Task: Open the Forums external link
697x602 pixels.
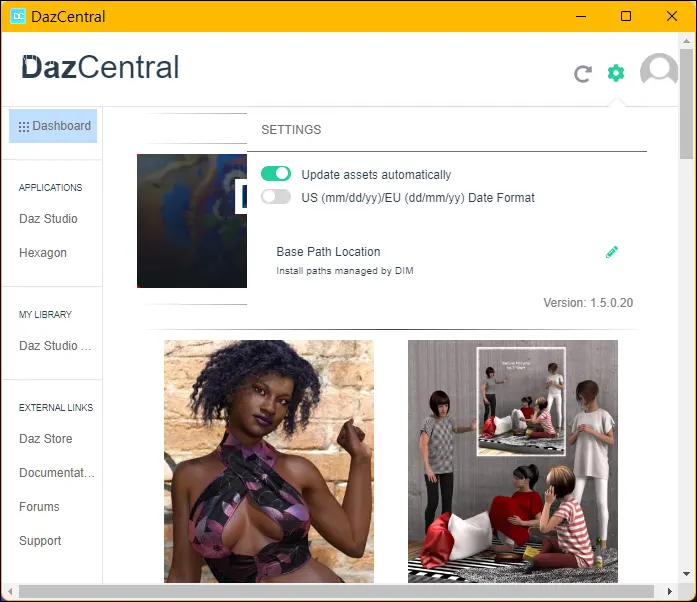Action: click(x=39, y=507)
